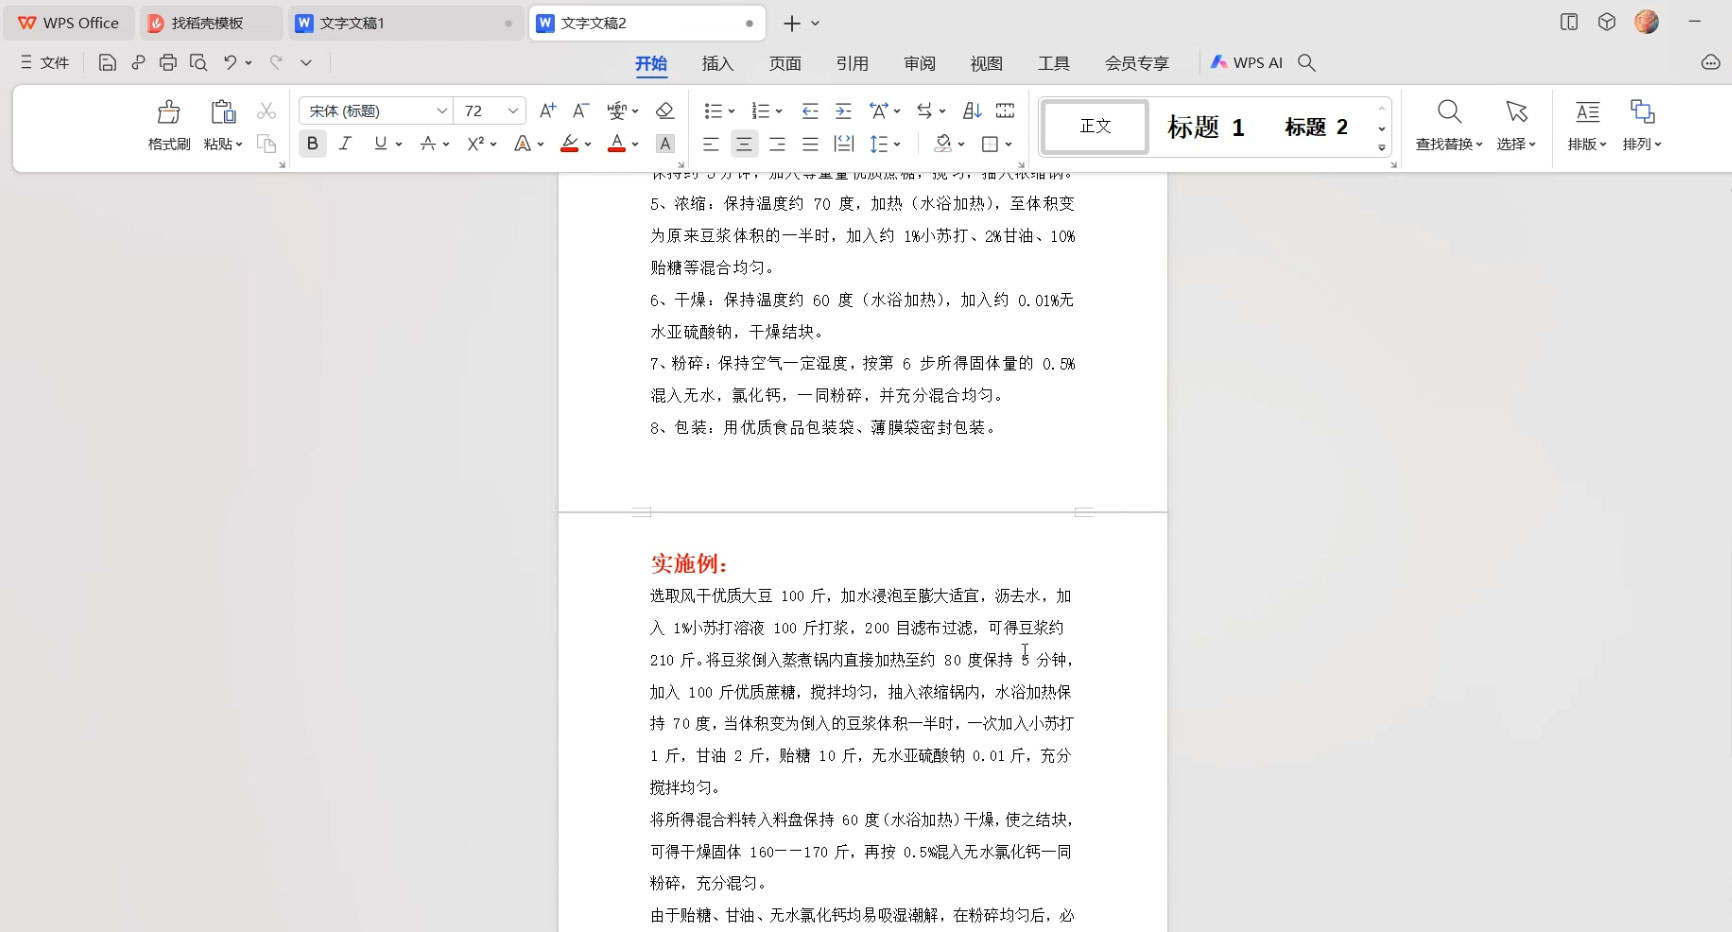Click the distributed alignment icon
This screenshot has height=932, width=1732.
coord(843,144)
